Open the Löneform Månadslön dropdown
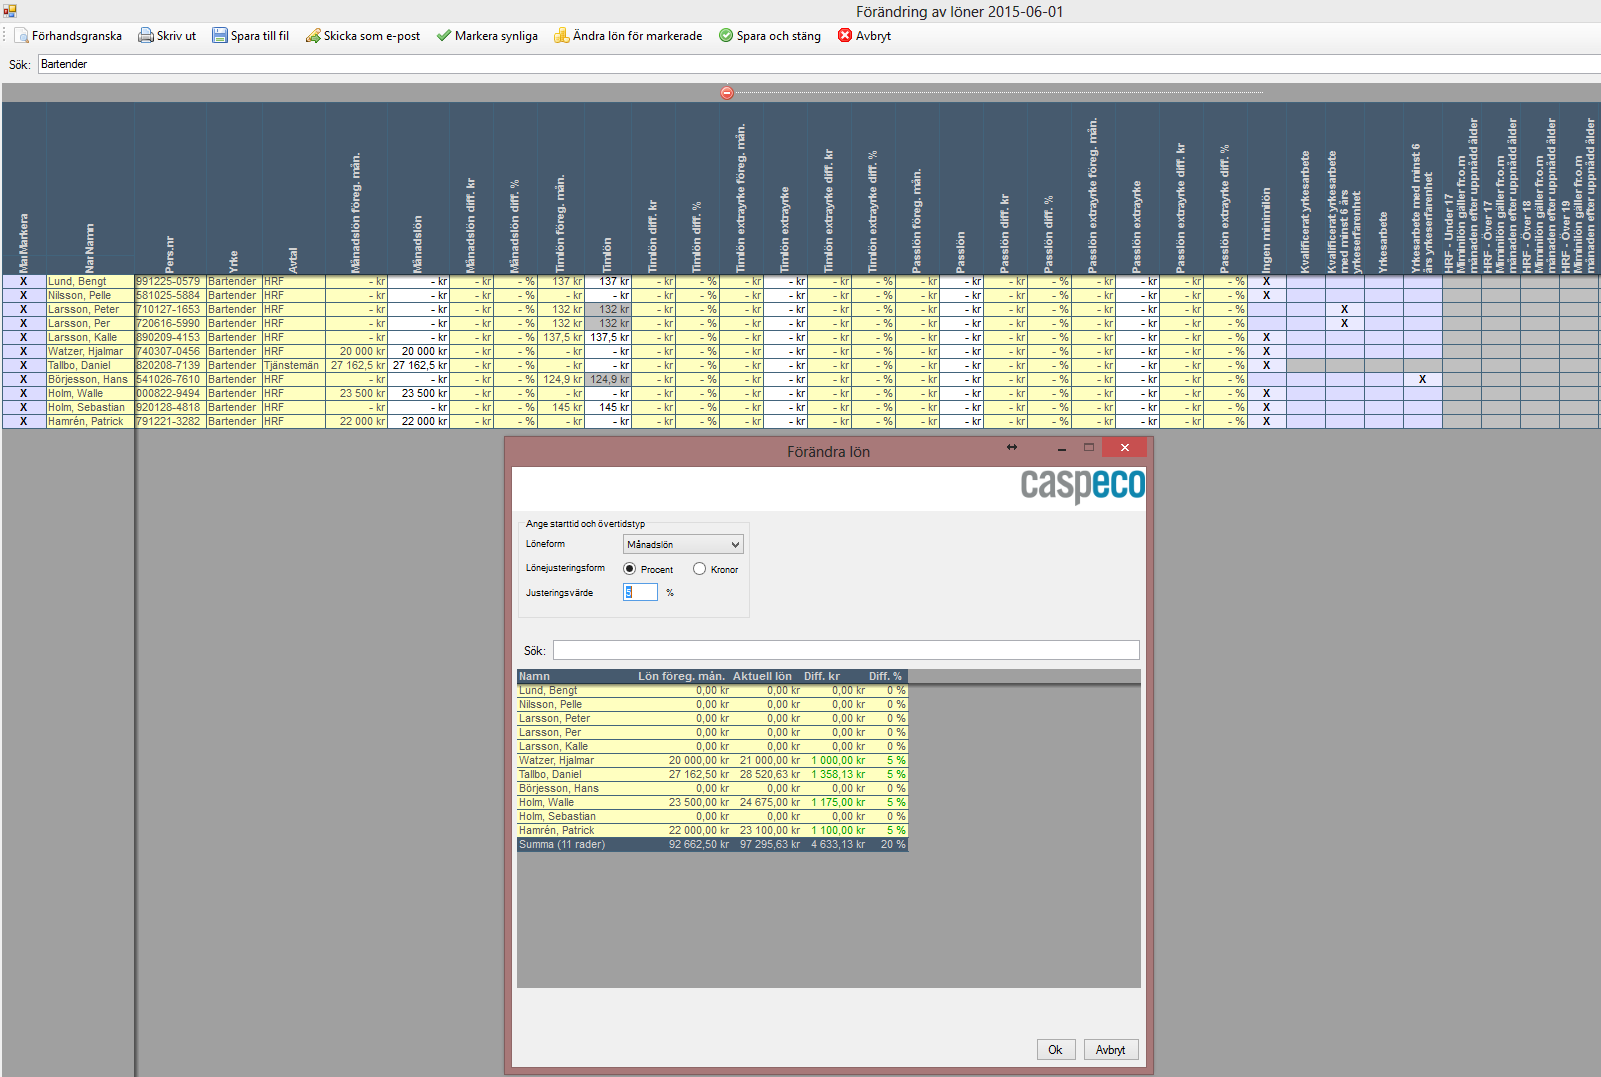 (683, 545)
